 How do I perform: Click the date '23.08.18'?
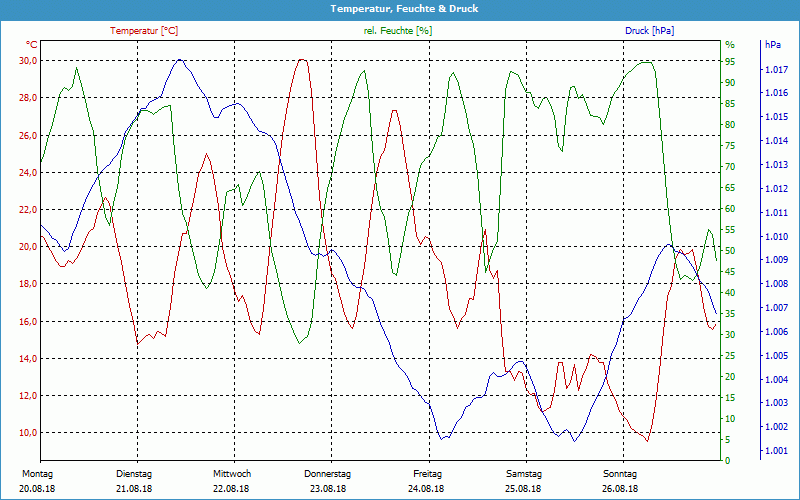pos(328,489)
